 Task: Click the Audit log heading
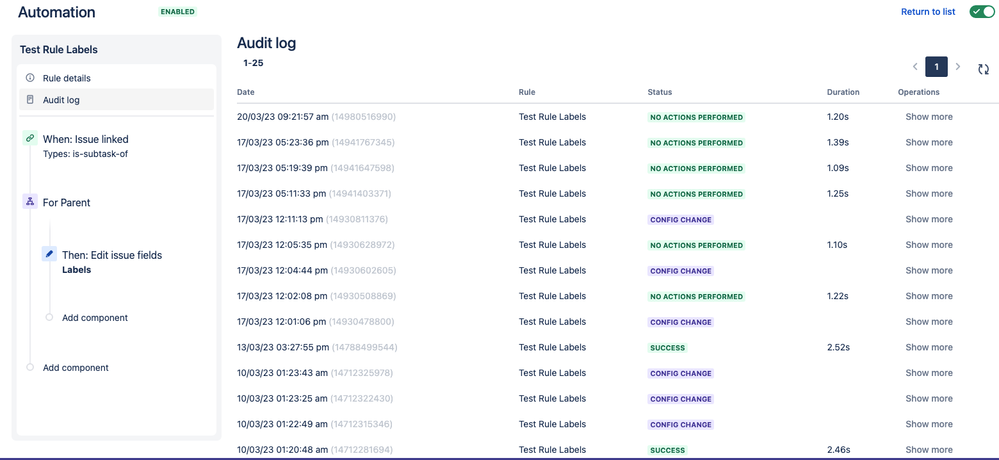point(266,43)
